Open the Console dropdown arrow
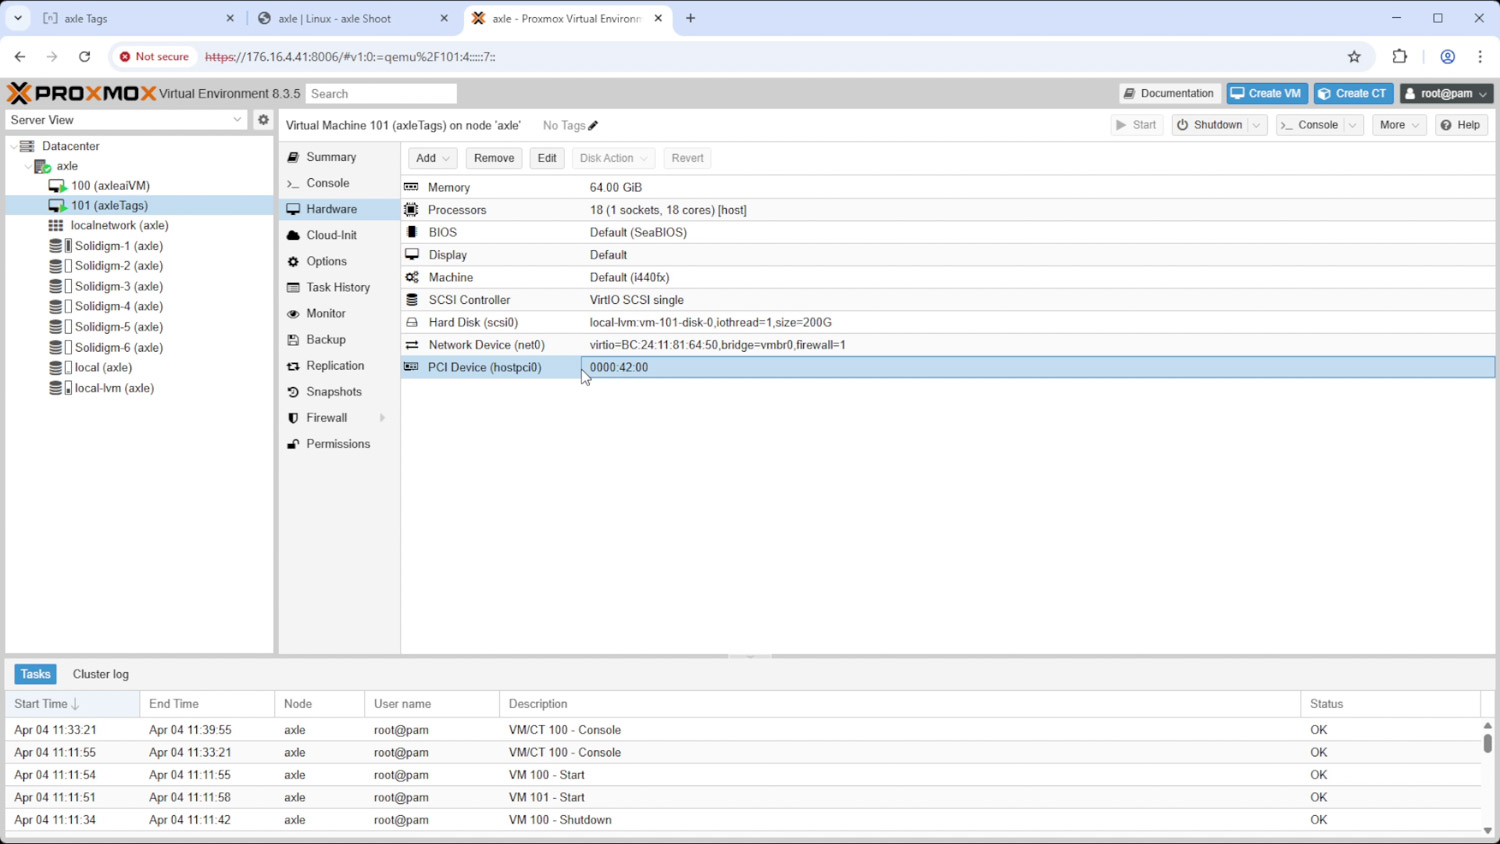This screenshot has height=844, width=1500. 1353,125
